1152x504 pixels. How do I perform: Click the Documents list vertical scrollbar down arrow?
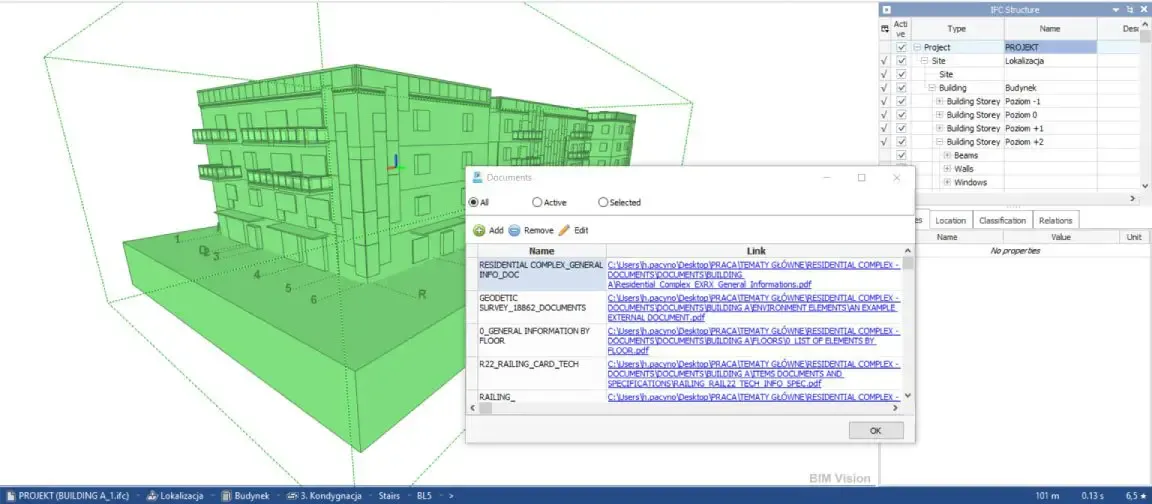coord(908,395)
